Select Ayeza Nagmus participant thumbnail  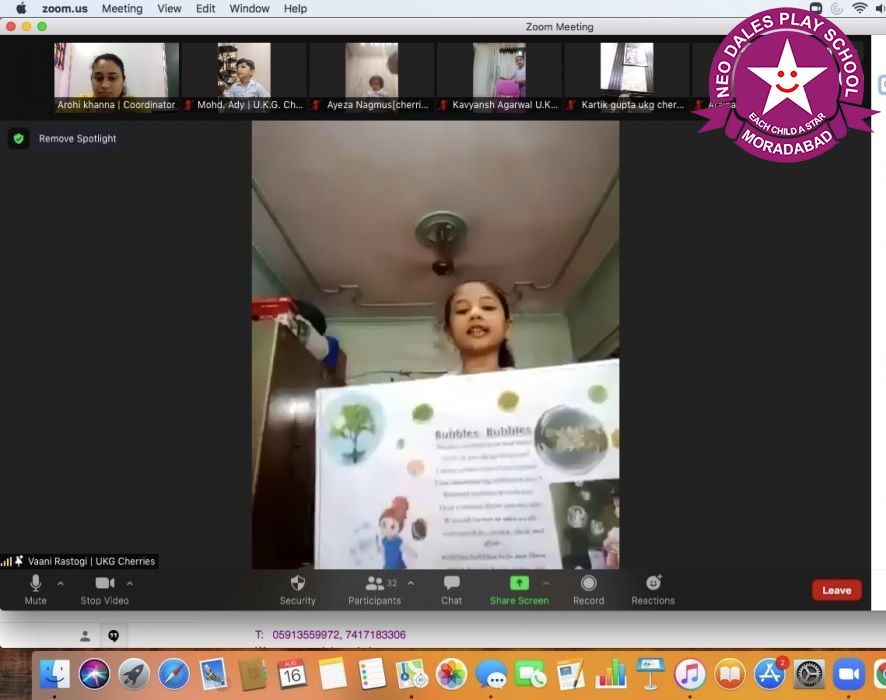coord(372,77)
